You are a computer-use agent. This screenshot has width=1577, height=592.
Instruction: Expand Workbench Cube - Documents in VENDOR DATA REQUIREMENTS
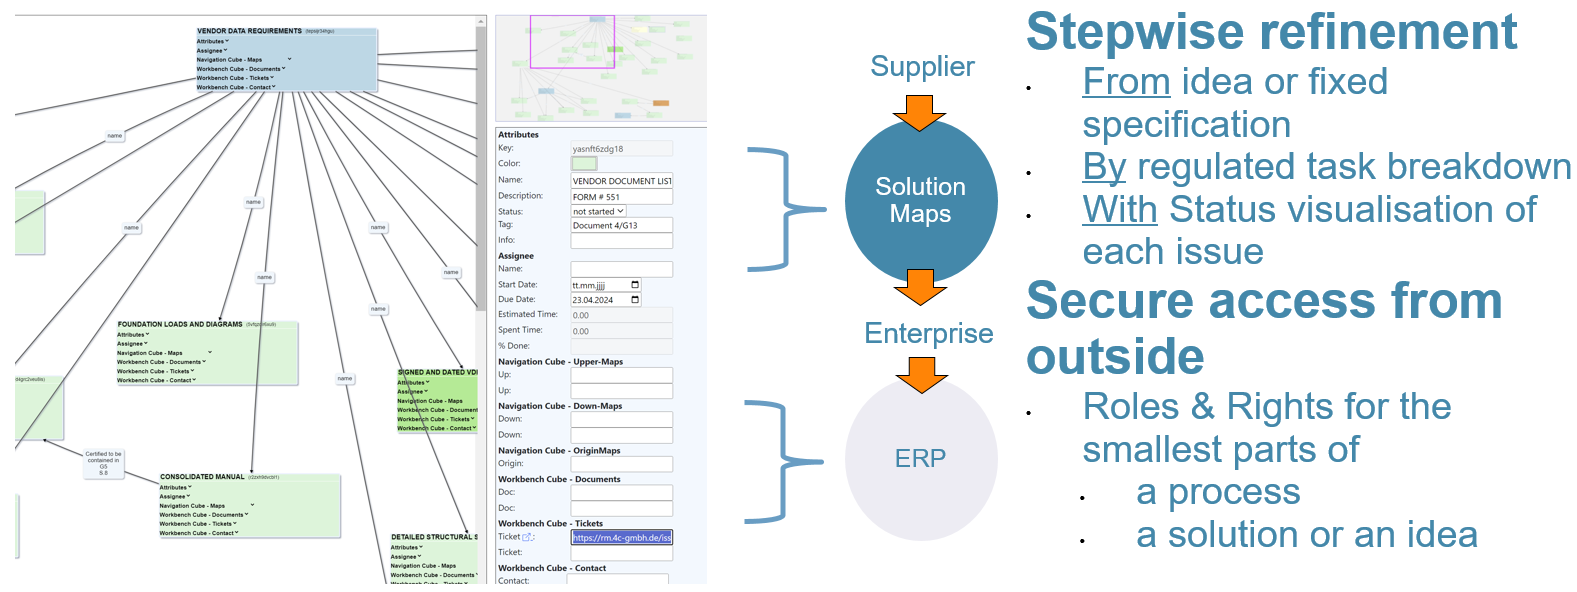(284, 68)
